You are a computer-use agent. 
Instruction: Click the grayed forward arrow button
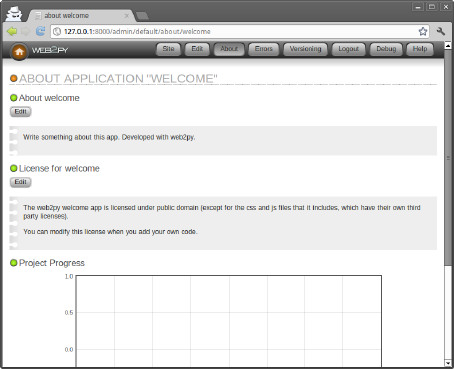25,31
